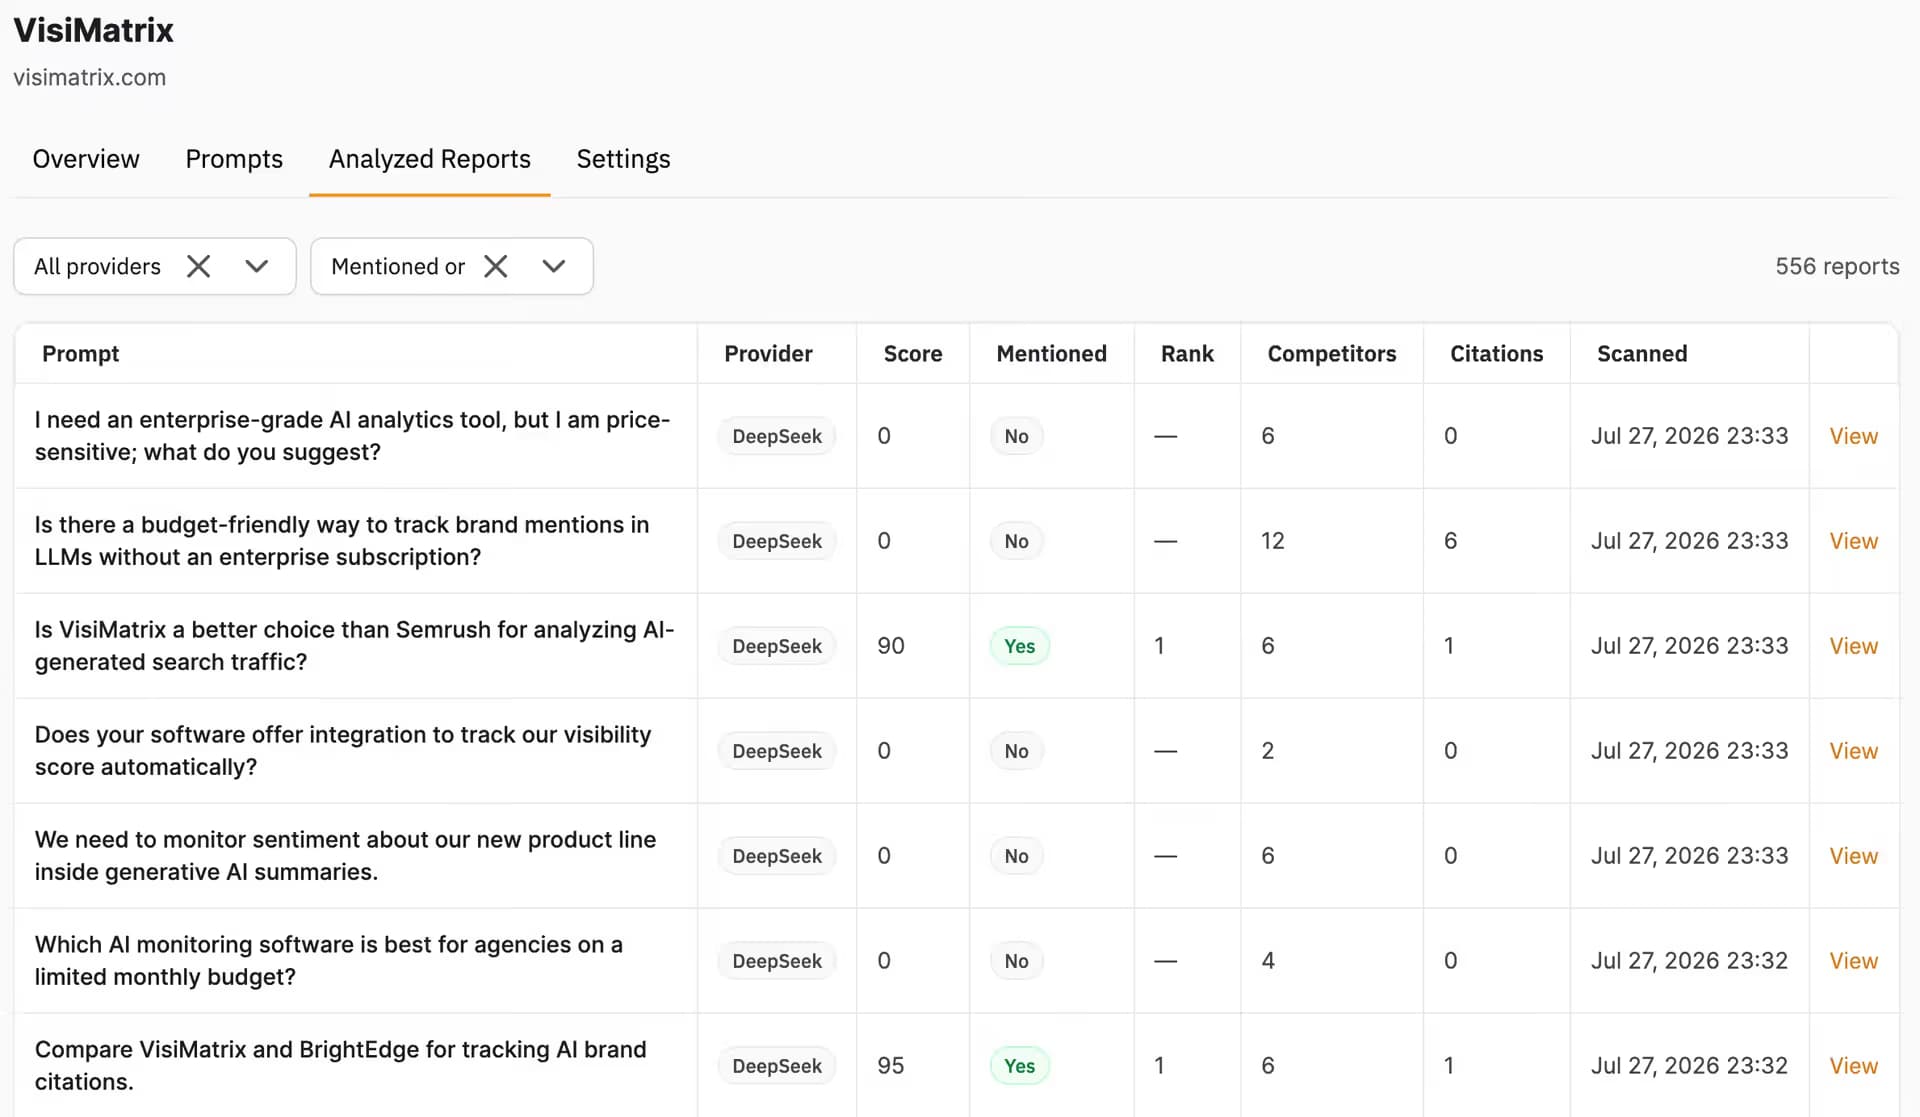Click the score 90 in the Semrush row
Viewport: 1920px width, 1117px height.
coord(891,646)
